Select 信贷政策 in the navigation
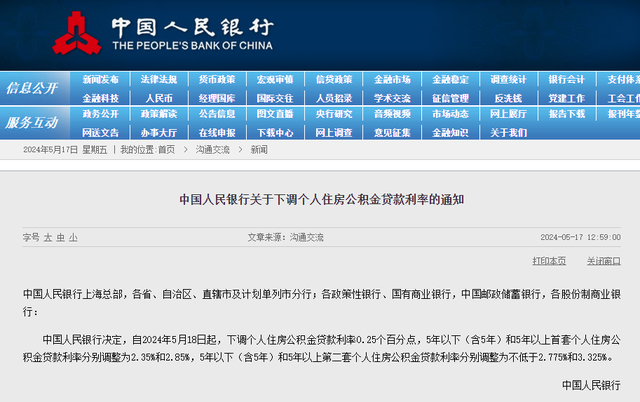 coord(334,80)
